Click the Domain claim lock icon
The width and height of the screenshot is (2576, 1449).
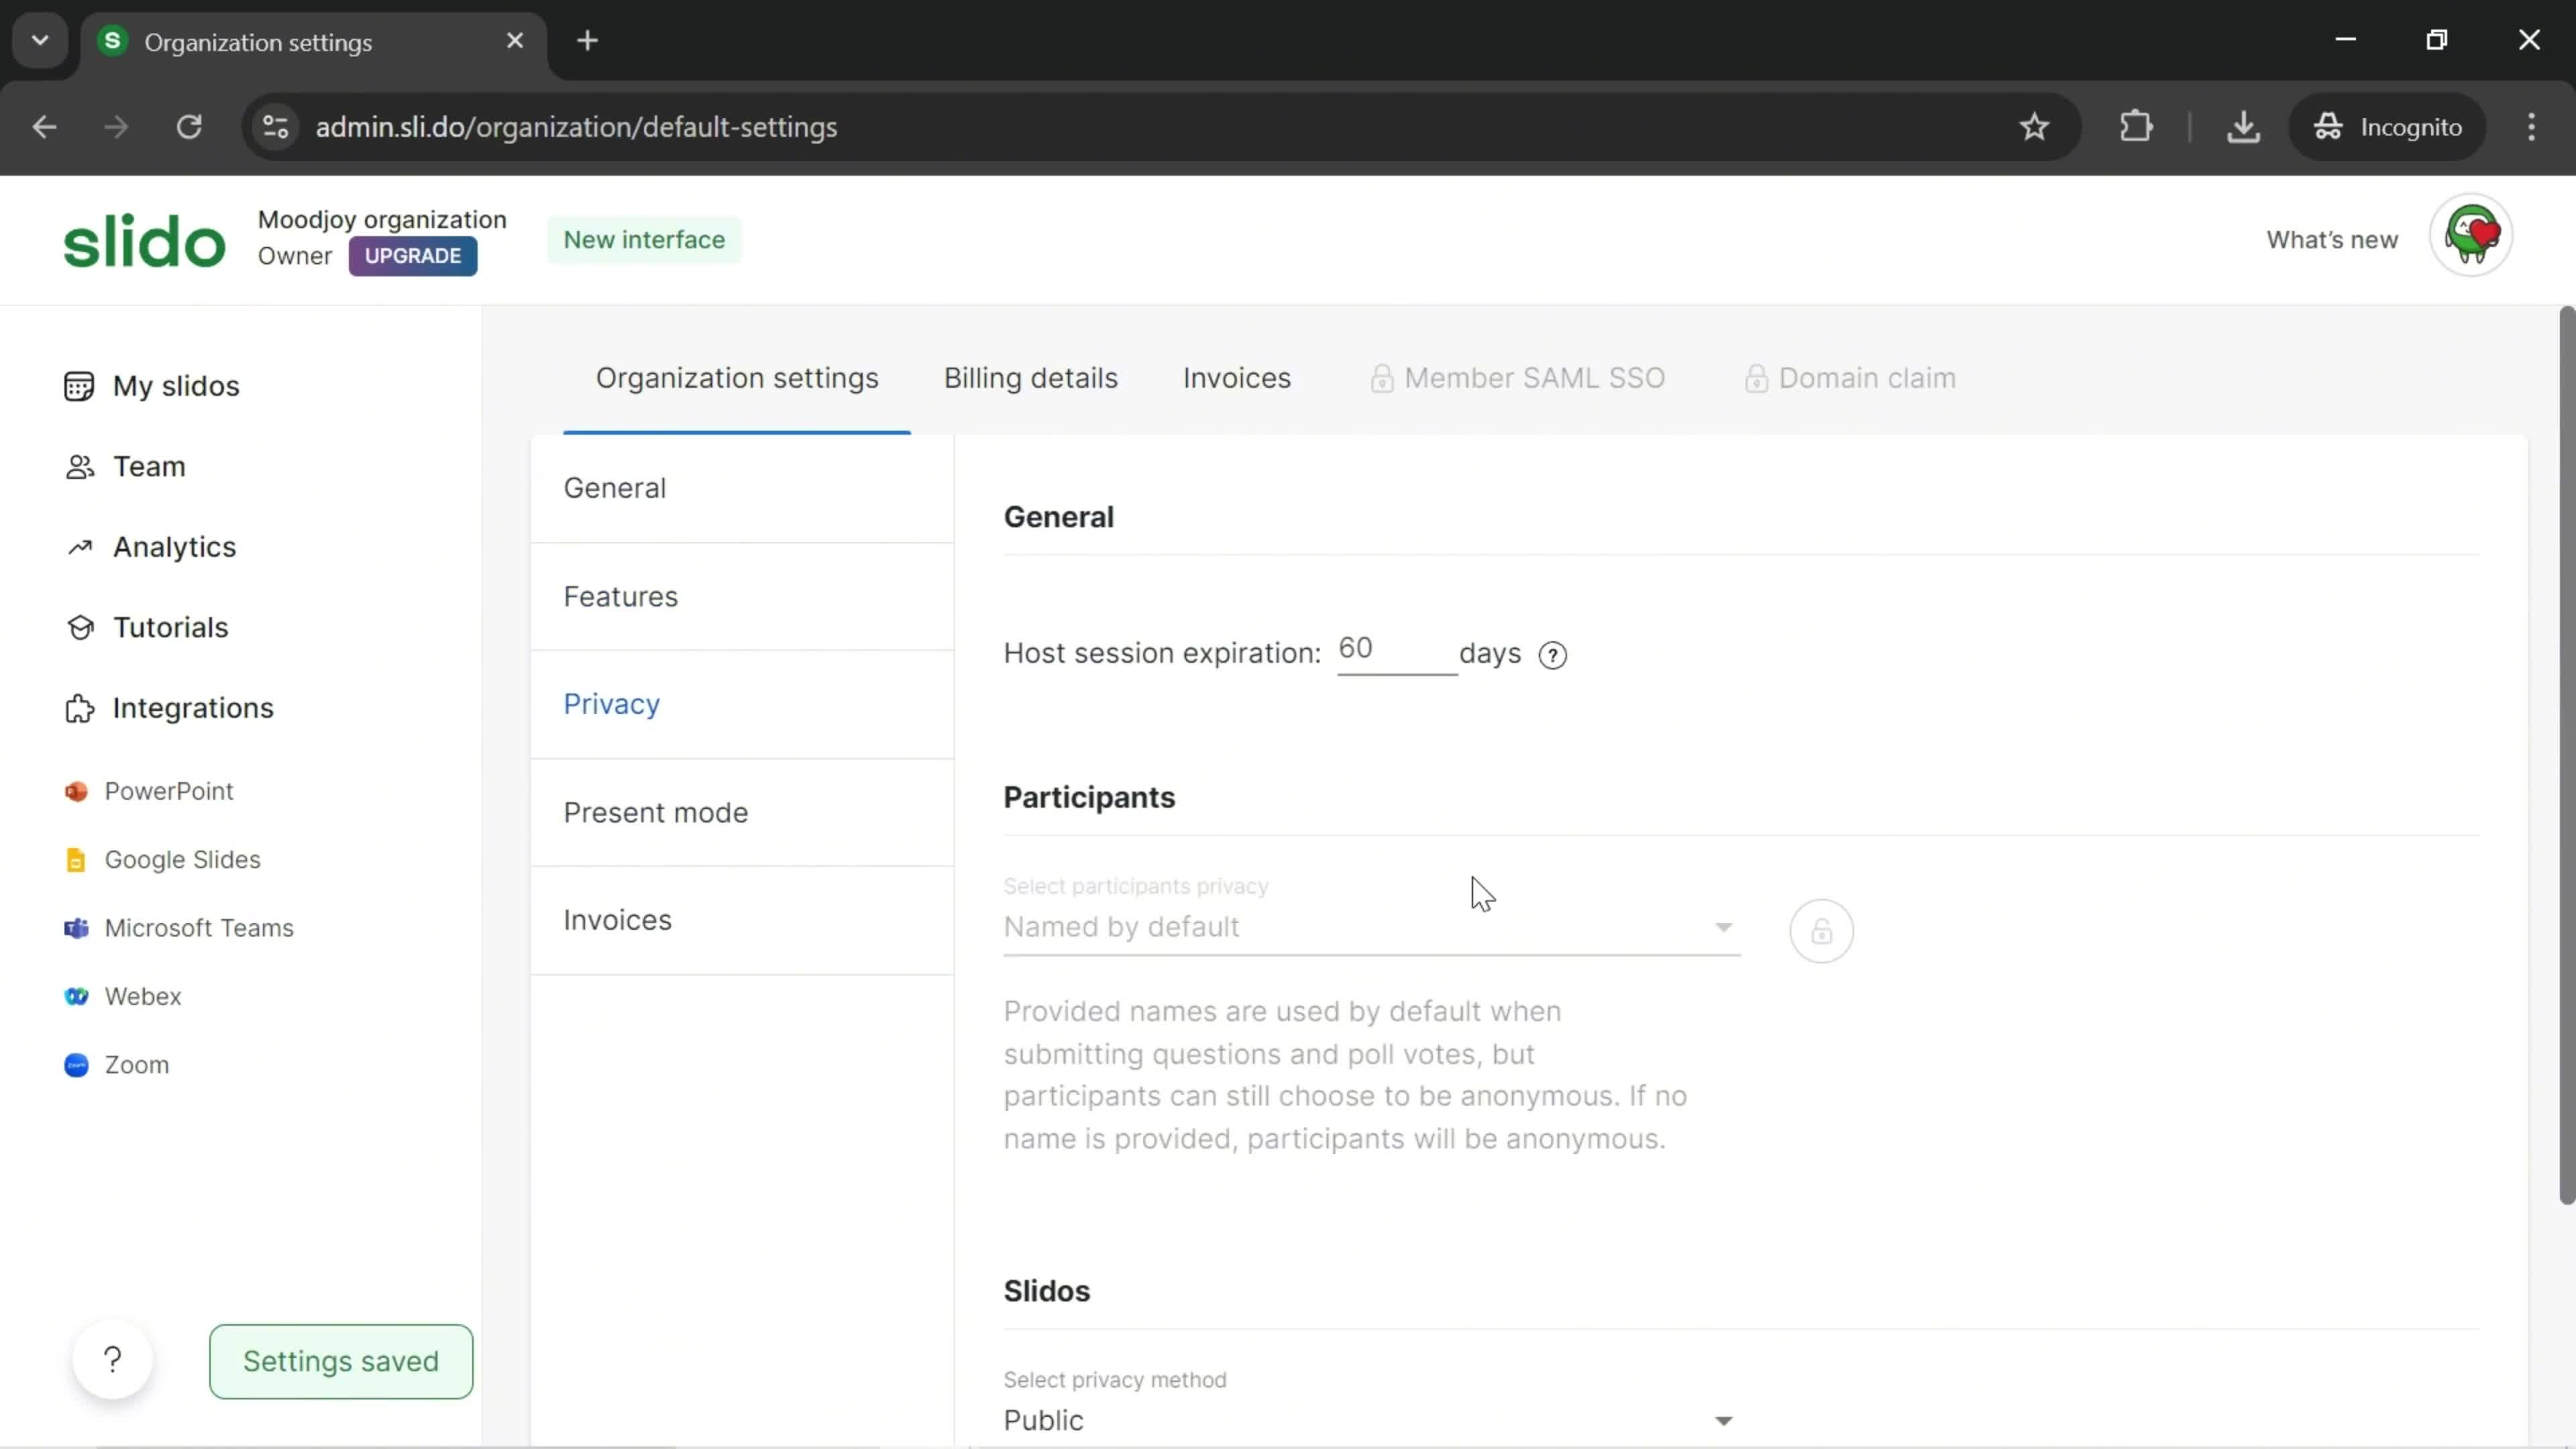(1756, 379)
